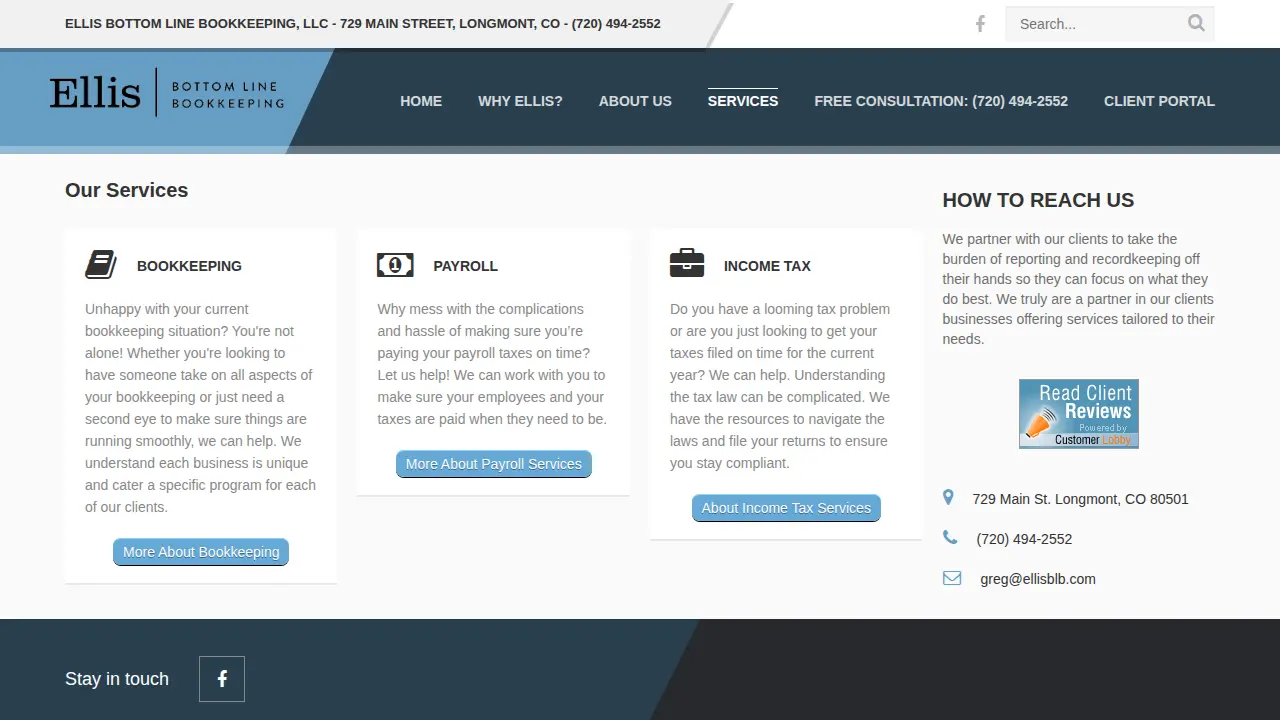Click the Stay in touch text
1280x720 pixels.
click(117, 679)
